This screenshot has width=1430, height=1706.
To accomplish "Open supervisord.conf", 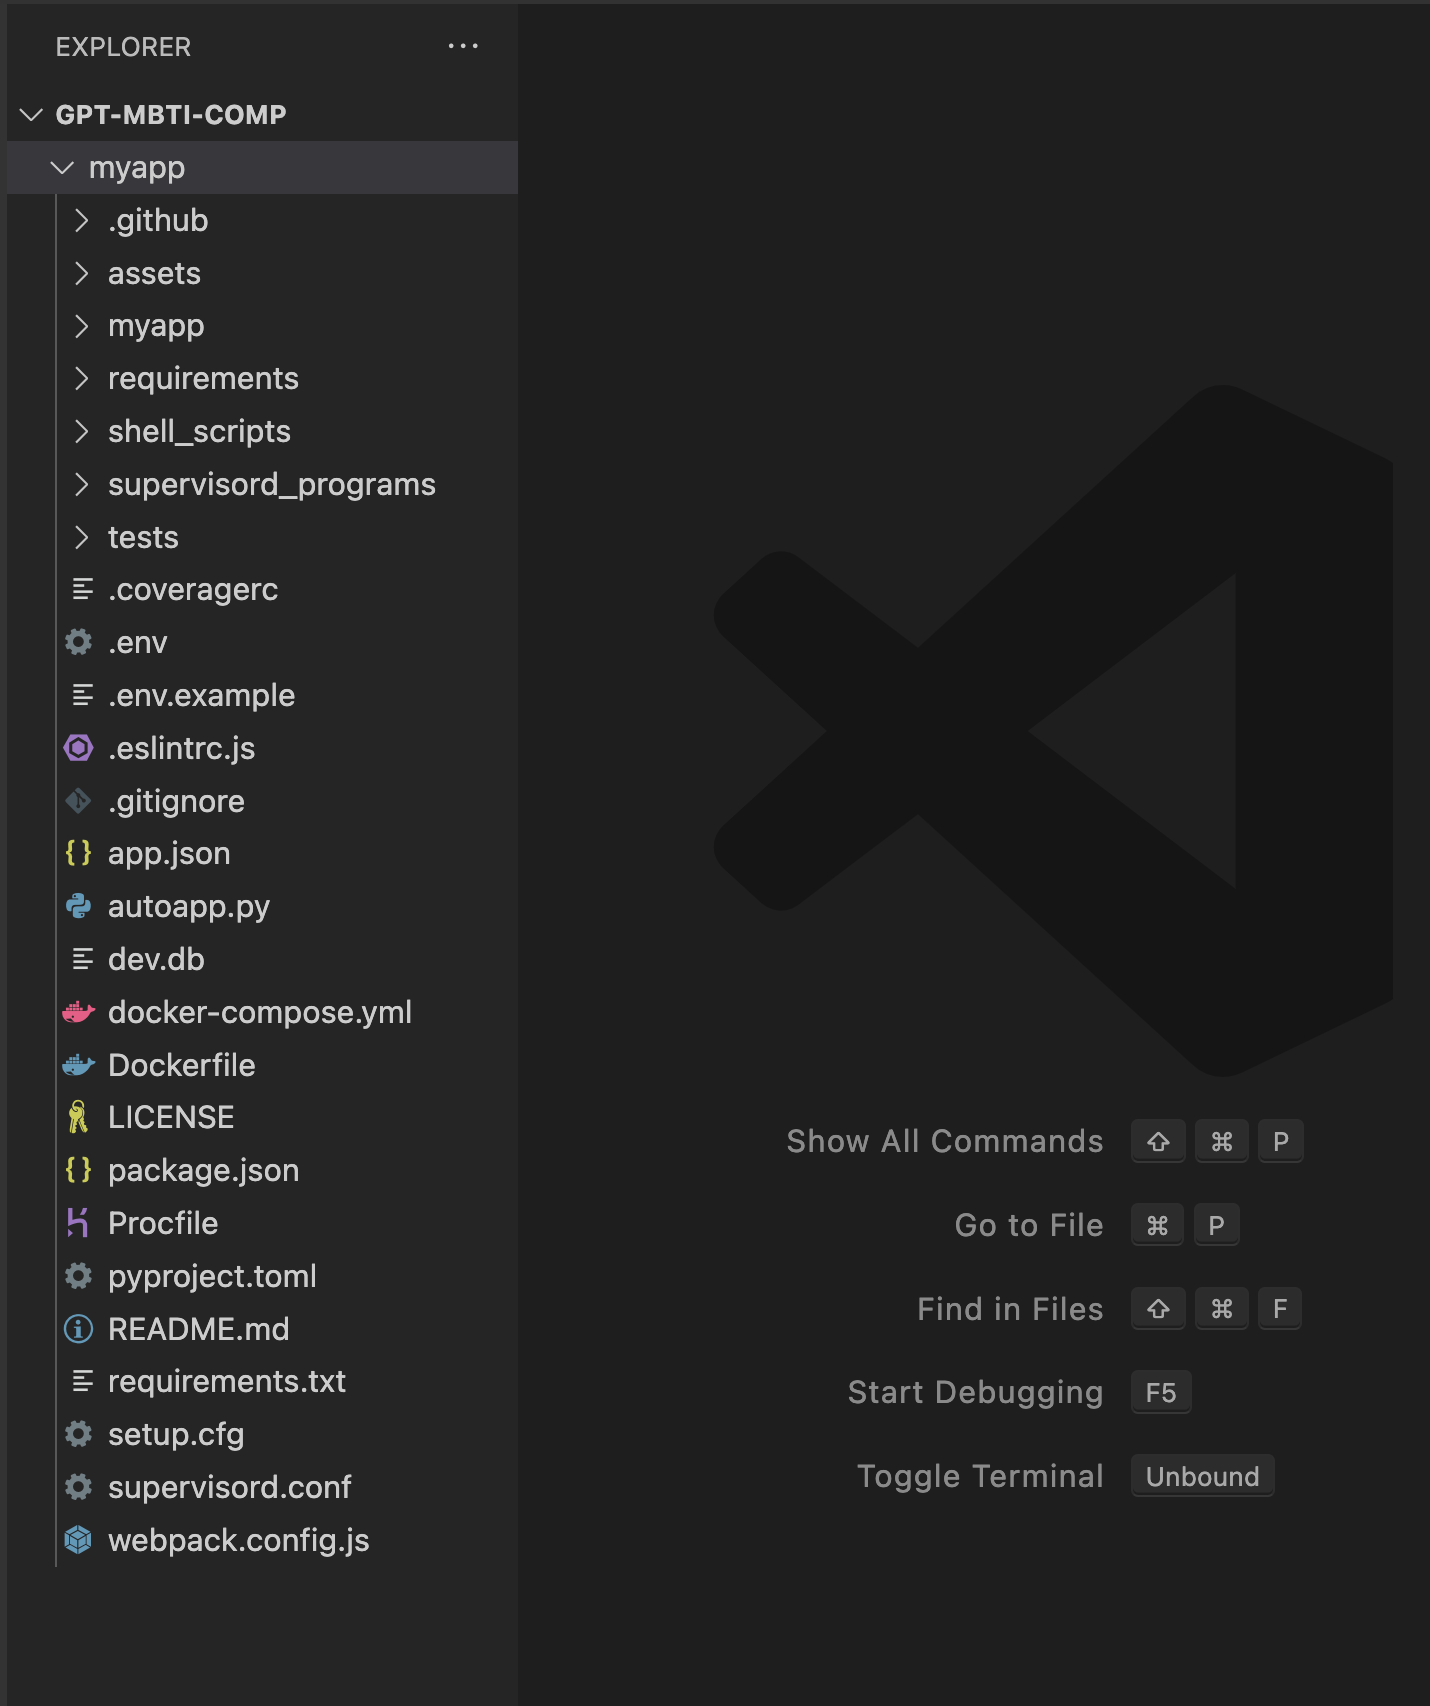I will [262, 1487].
